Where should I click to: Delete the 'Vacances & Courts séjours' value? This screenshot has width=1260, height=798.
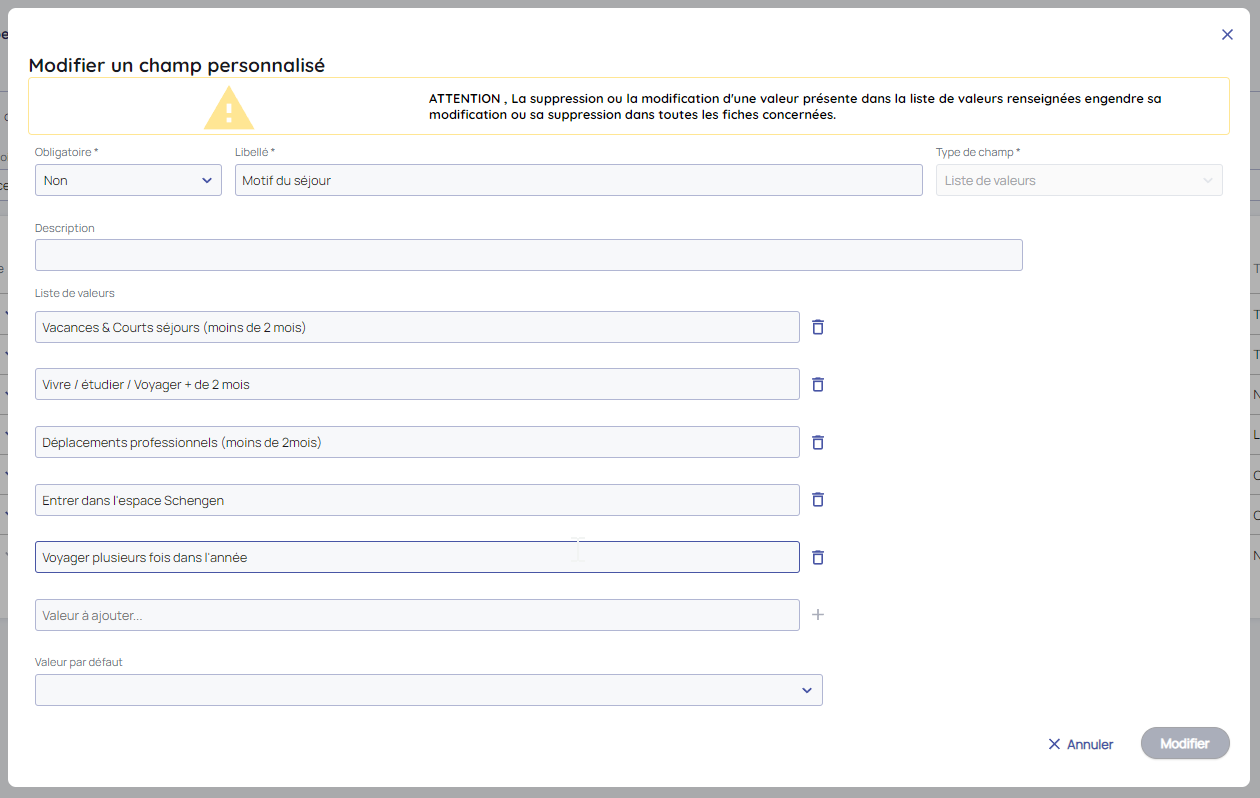tap(817, 327)
